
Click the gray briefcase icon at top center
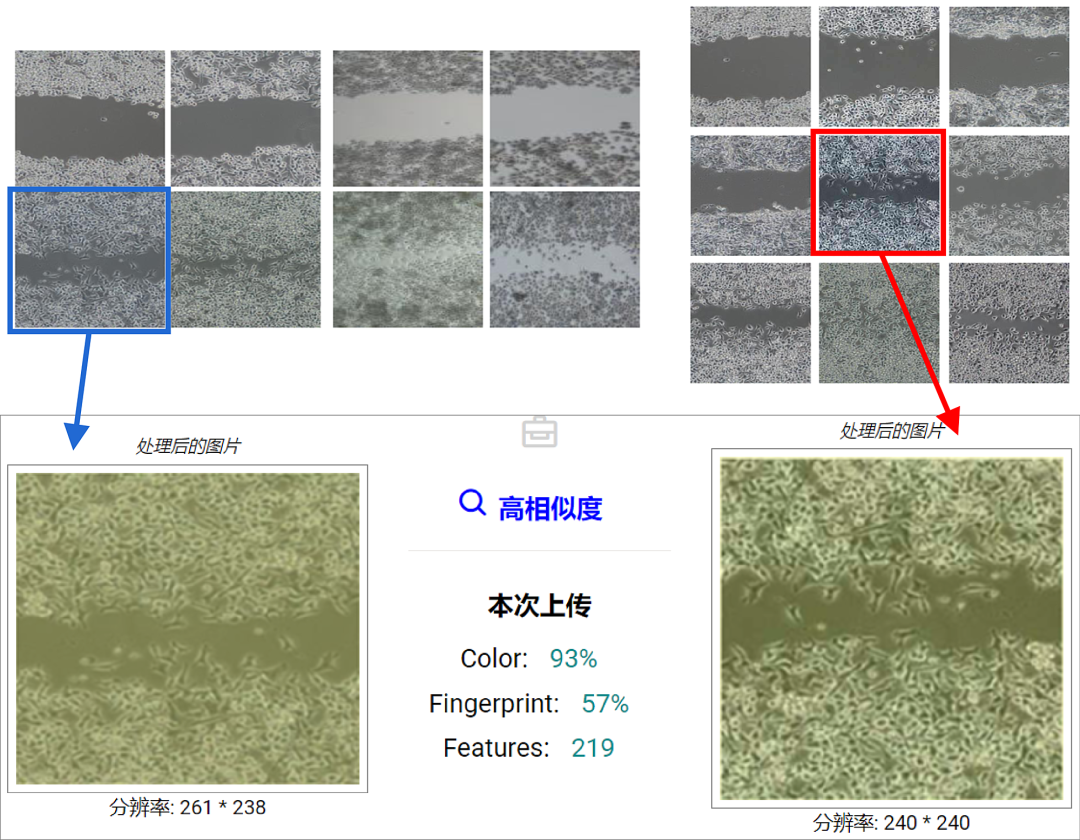[x=540, y=431]
